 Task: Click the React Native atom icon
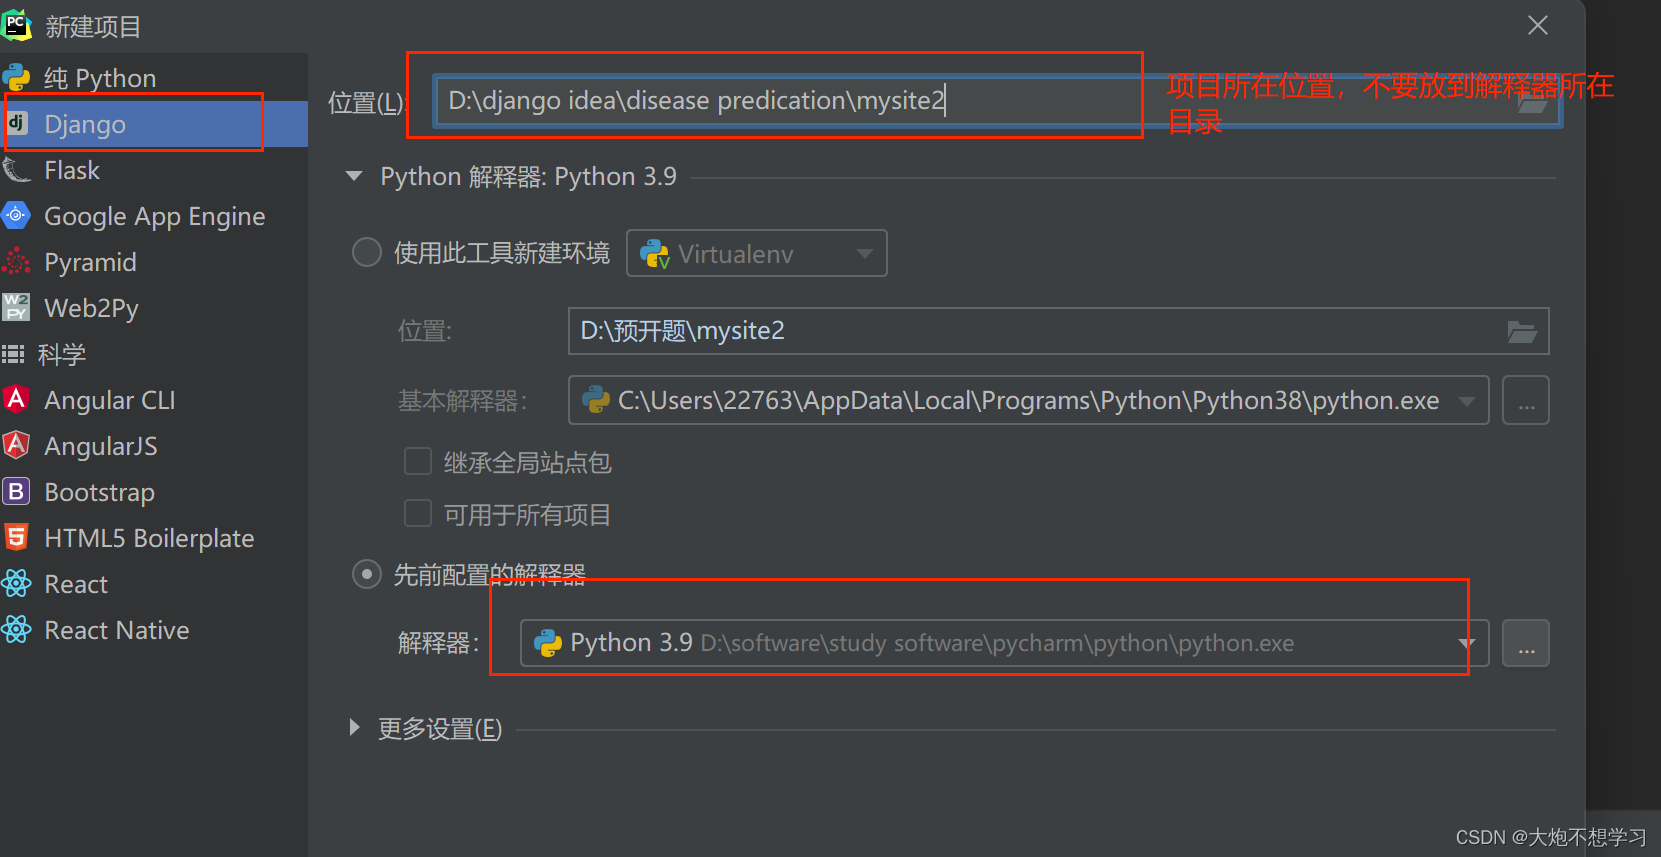click(16, 629)
